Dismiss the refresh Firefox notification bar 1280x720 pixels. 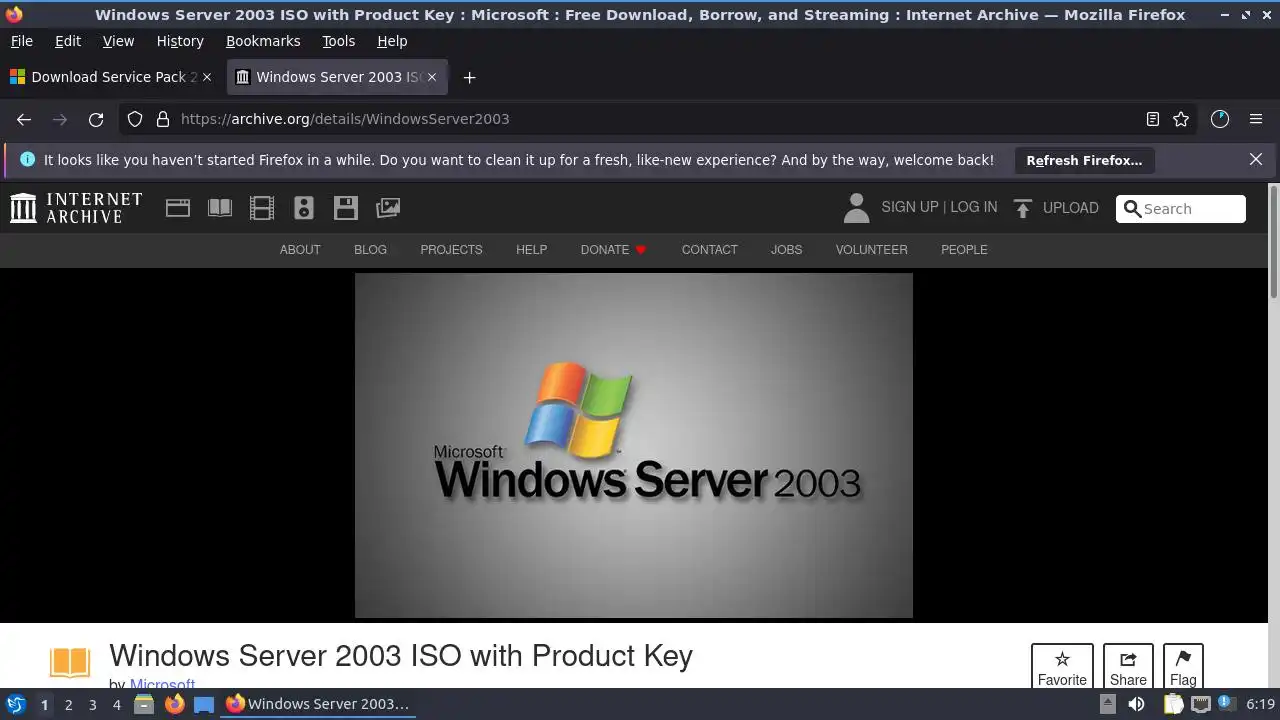[1256, 159]
